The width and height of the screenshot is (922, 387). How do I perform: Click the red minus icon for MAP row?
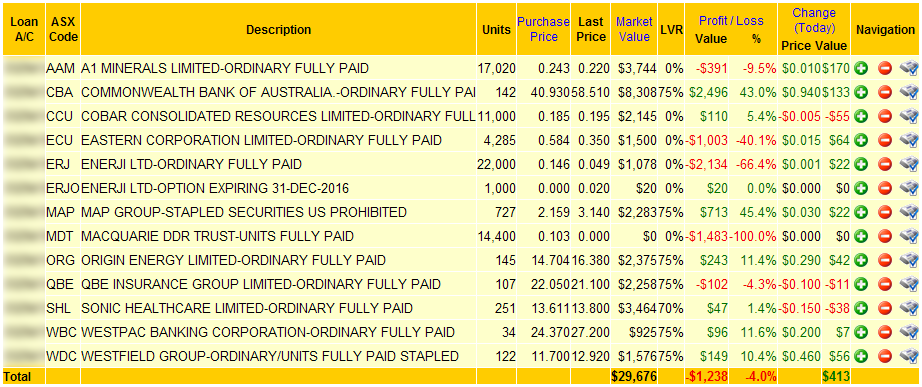(885, 212)
